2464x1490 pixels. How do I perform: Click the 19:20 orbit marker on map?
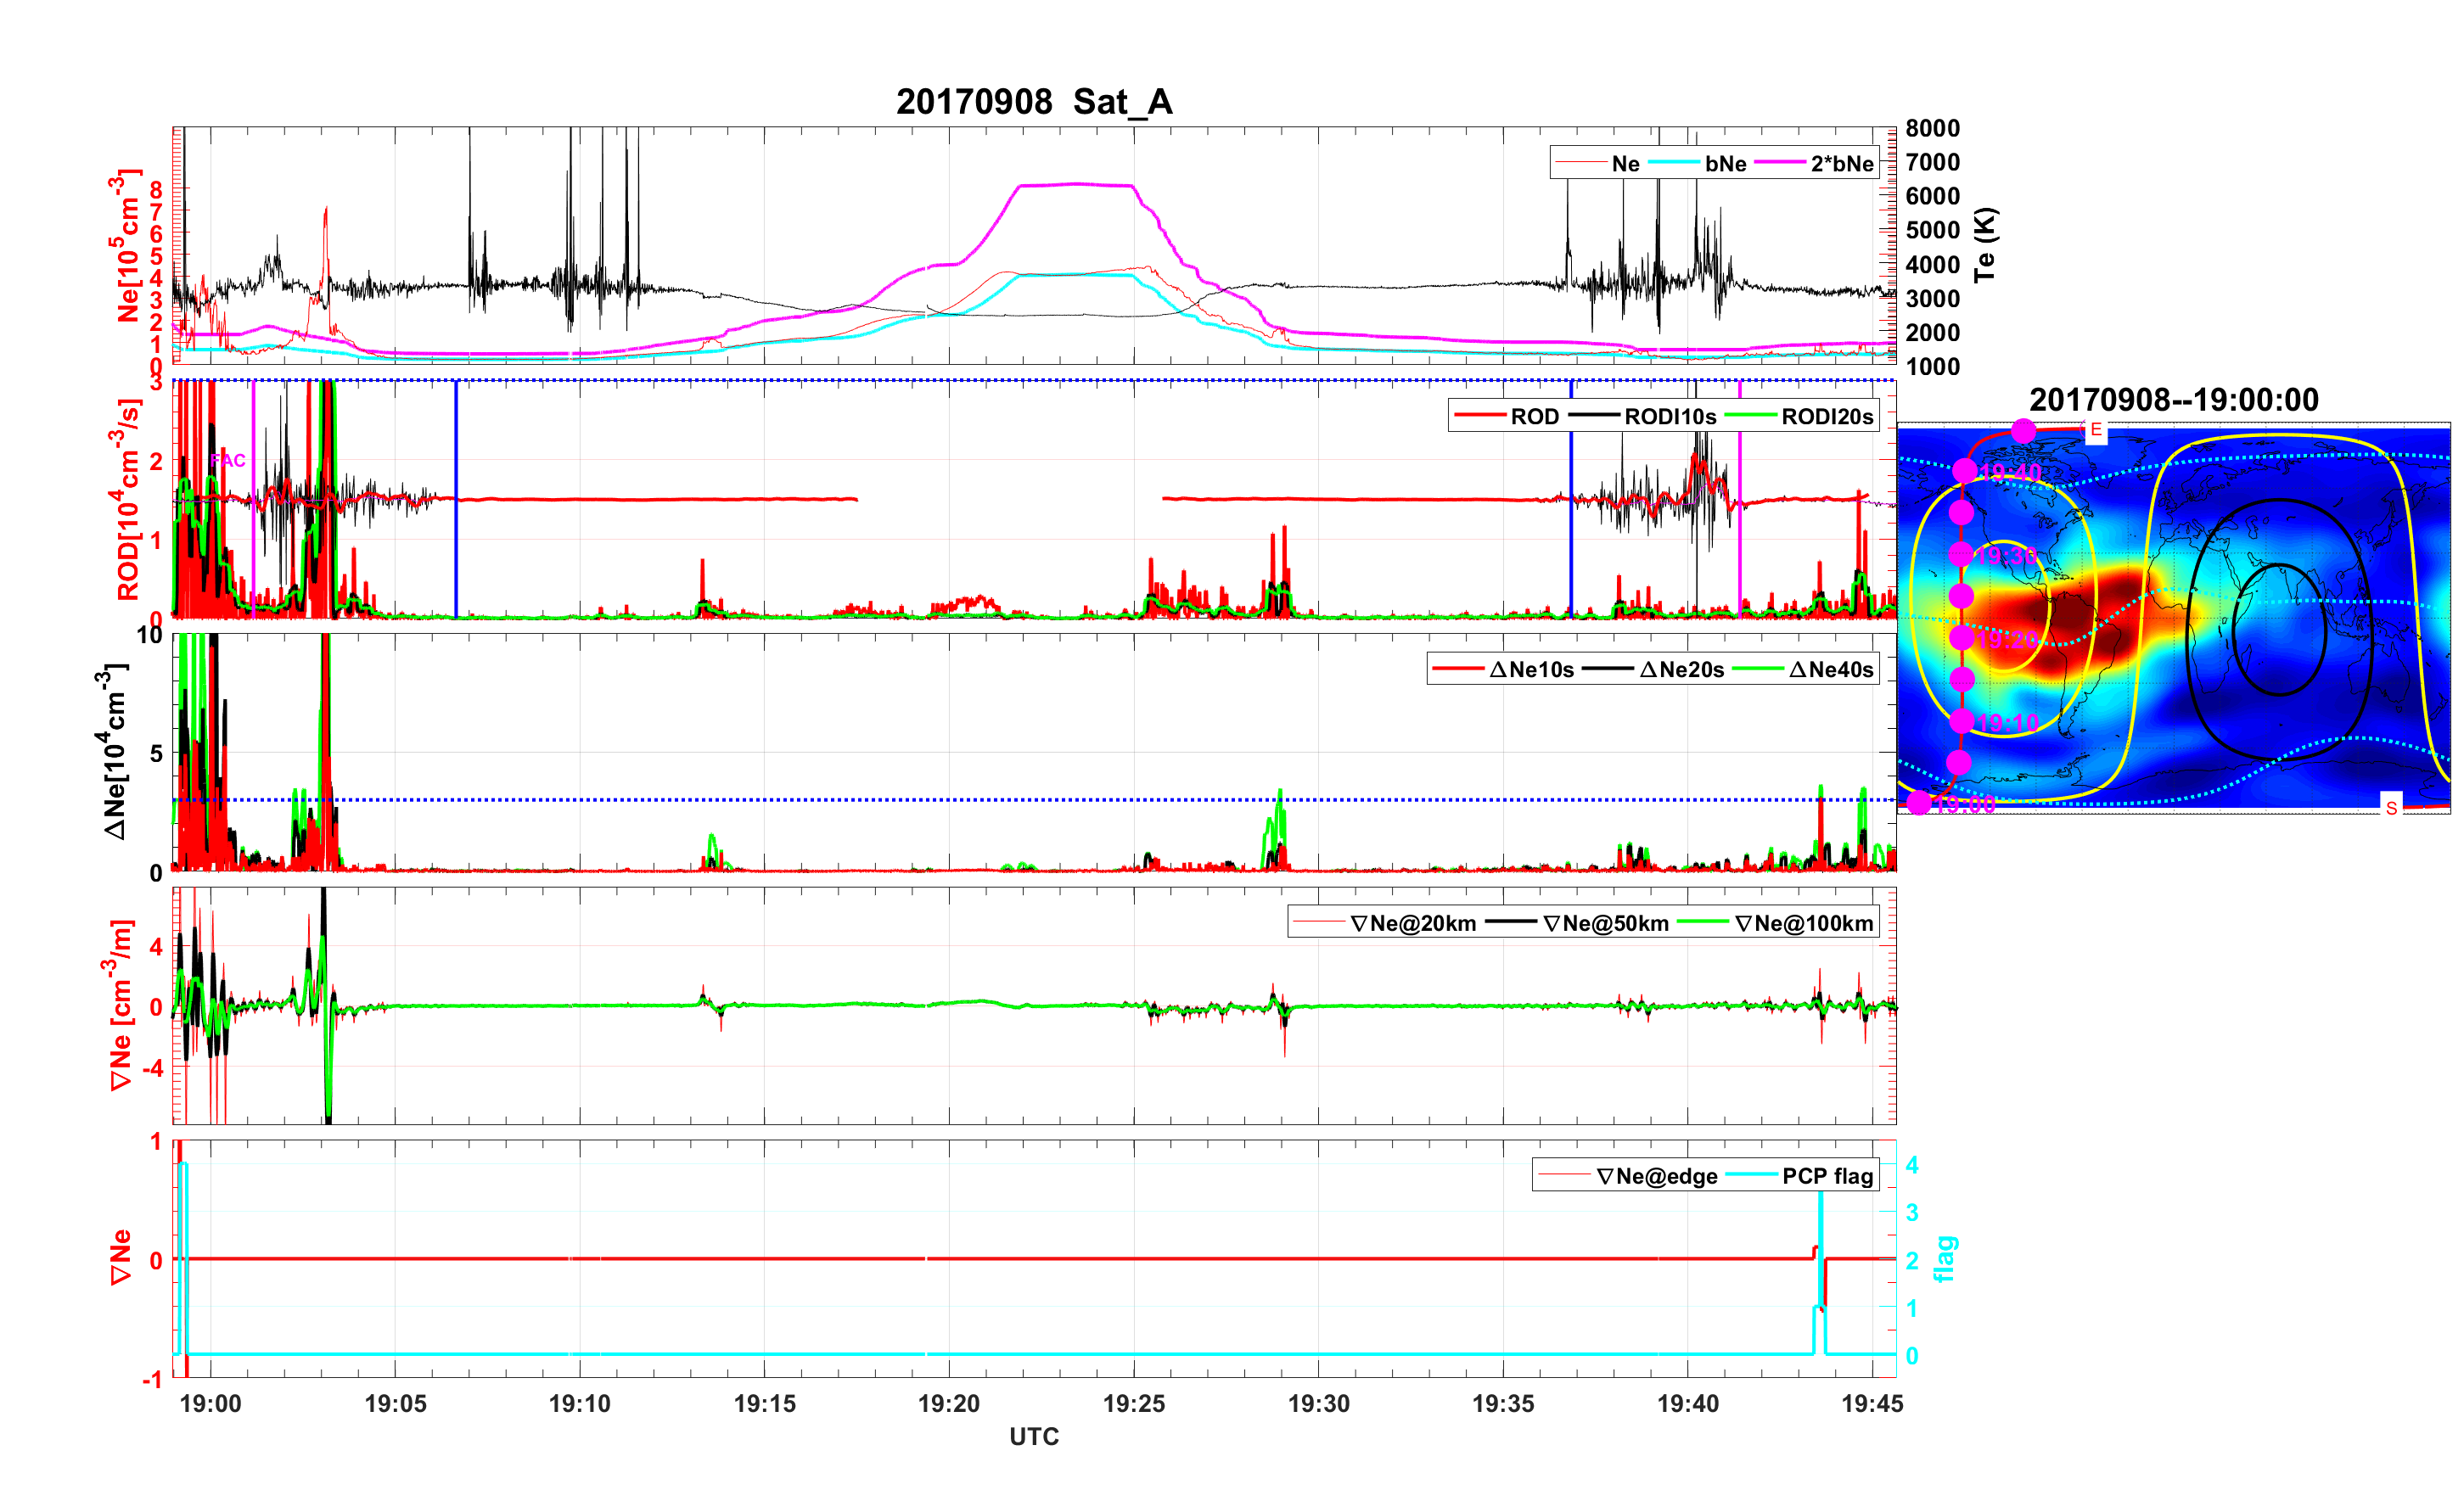(x=1962, y=637)
